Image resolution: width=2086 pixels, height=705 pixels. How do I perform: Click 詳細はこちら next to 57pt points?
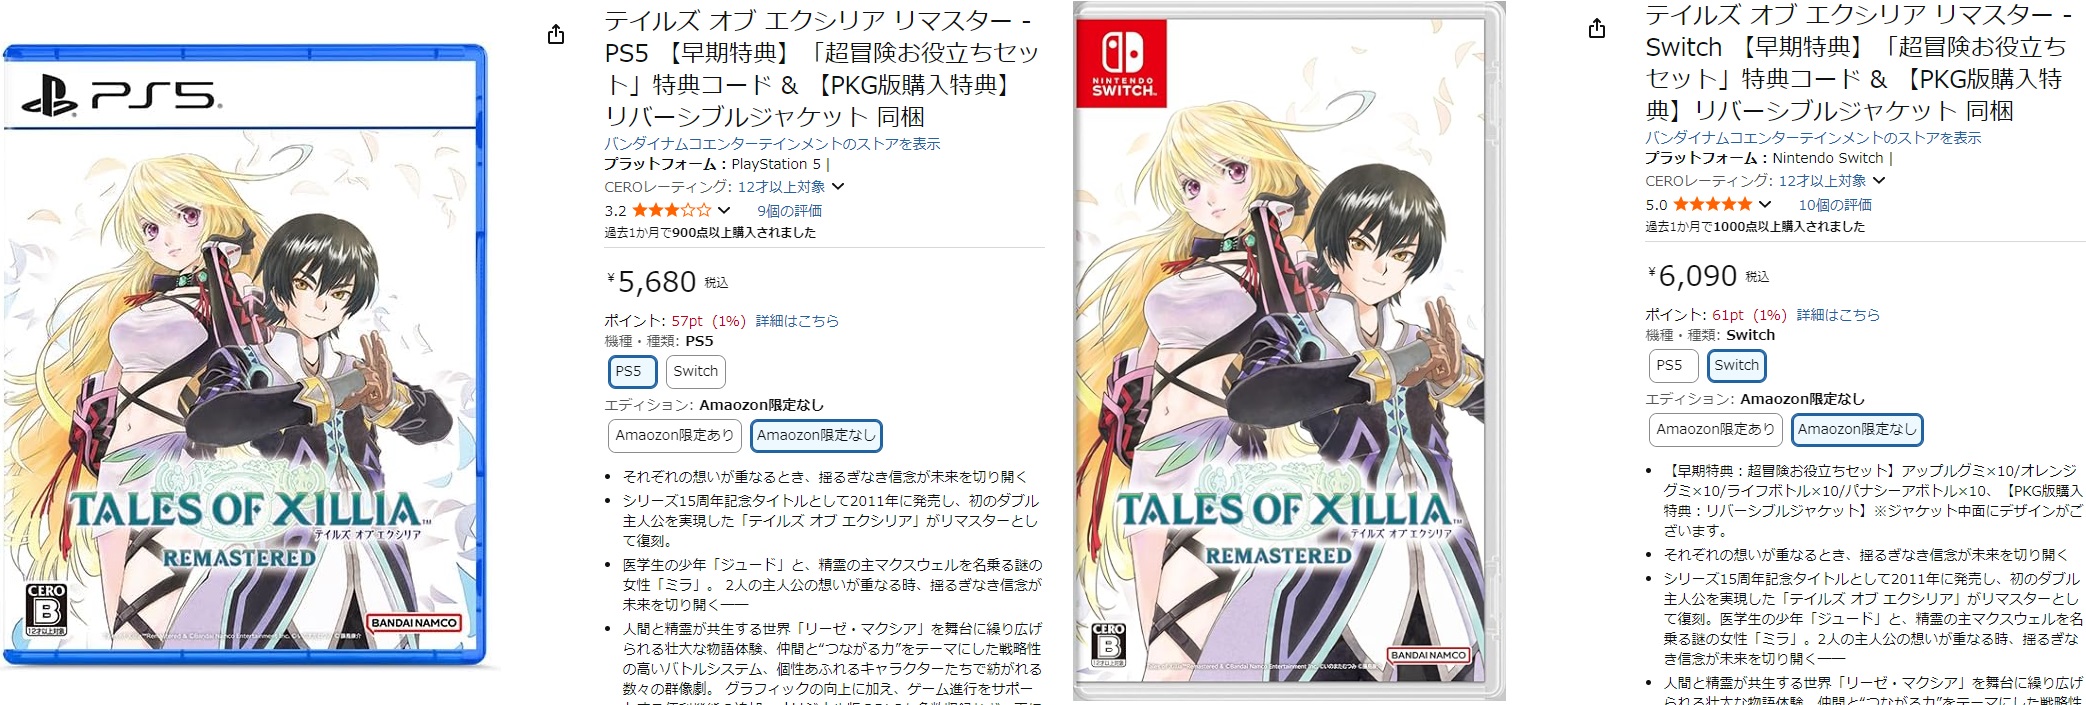pyautogui.click(x=797, y=321)
